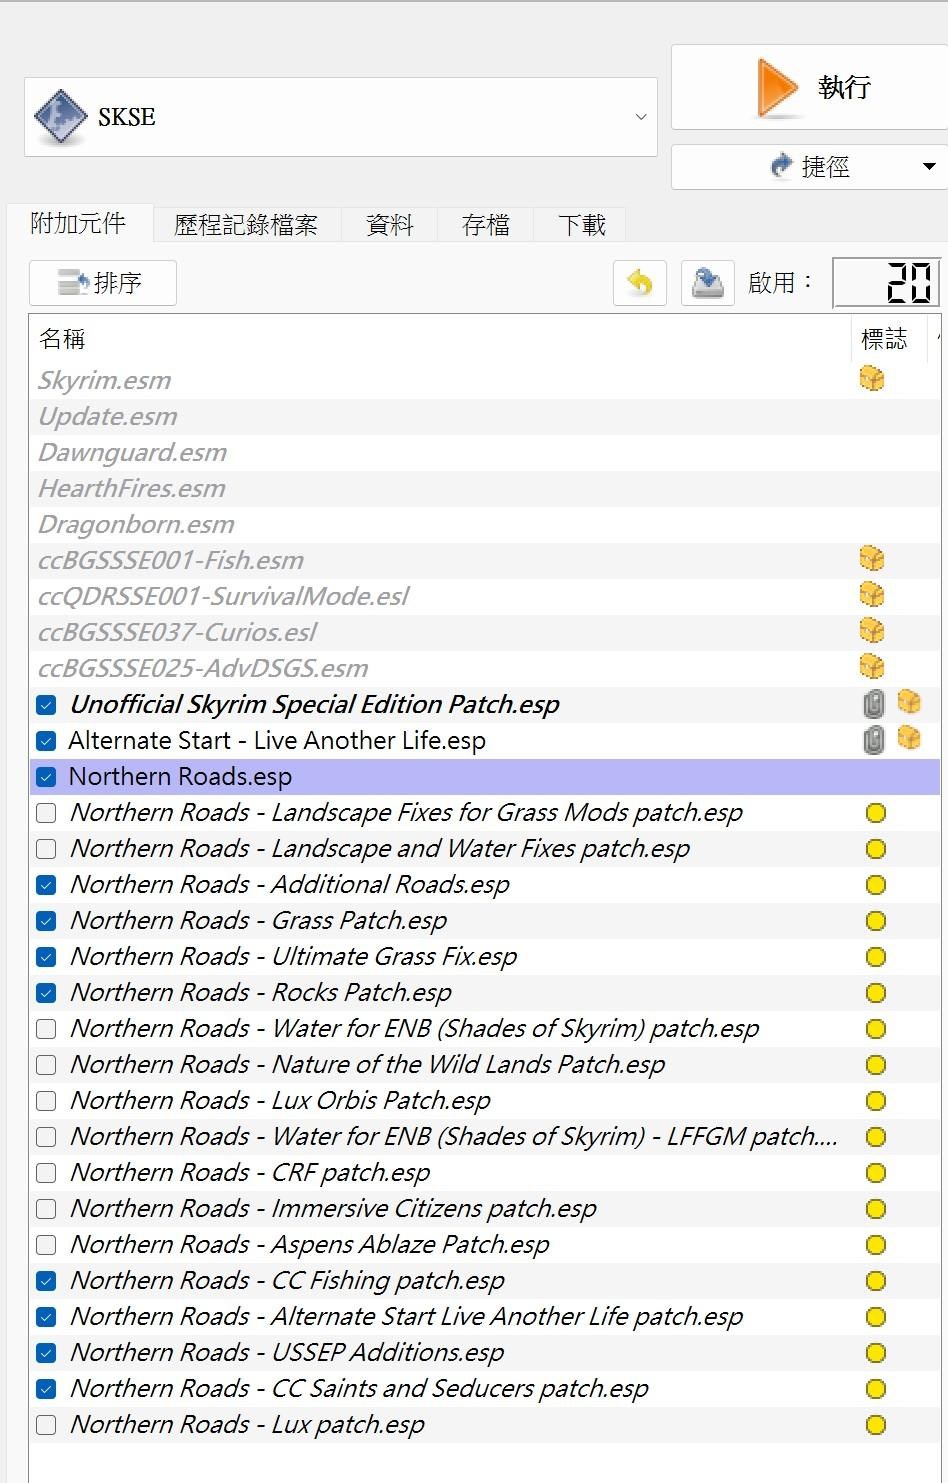Click the backup load order inbox icon
Viewport: 948px width, 1483px height.
[x=707, y=283]
